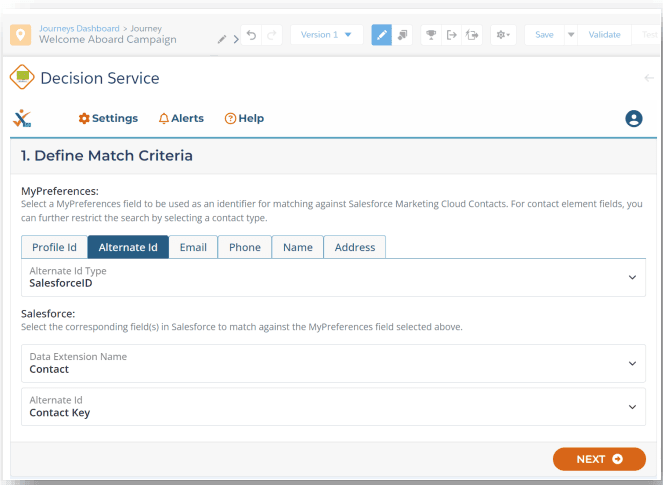Viewport: 663px width, 485px height.
Task: Click the Validate button
Action: pyautogui.click(x=604, y=35)
